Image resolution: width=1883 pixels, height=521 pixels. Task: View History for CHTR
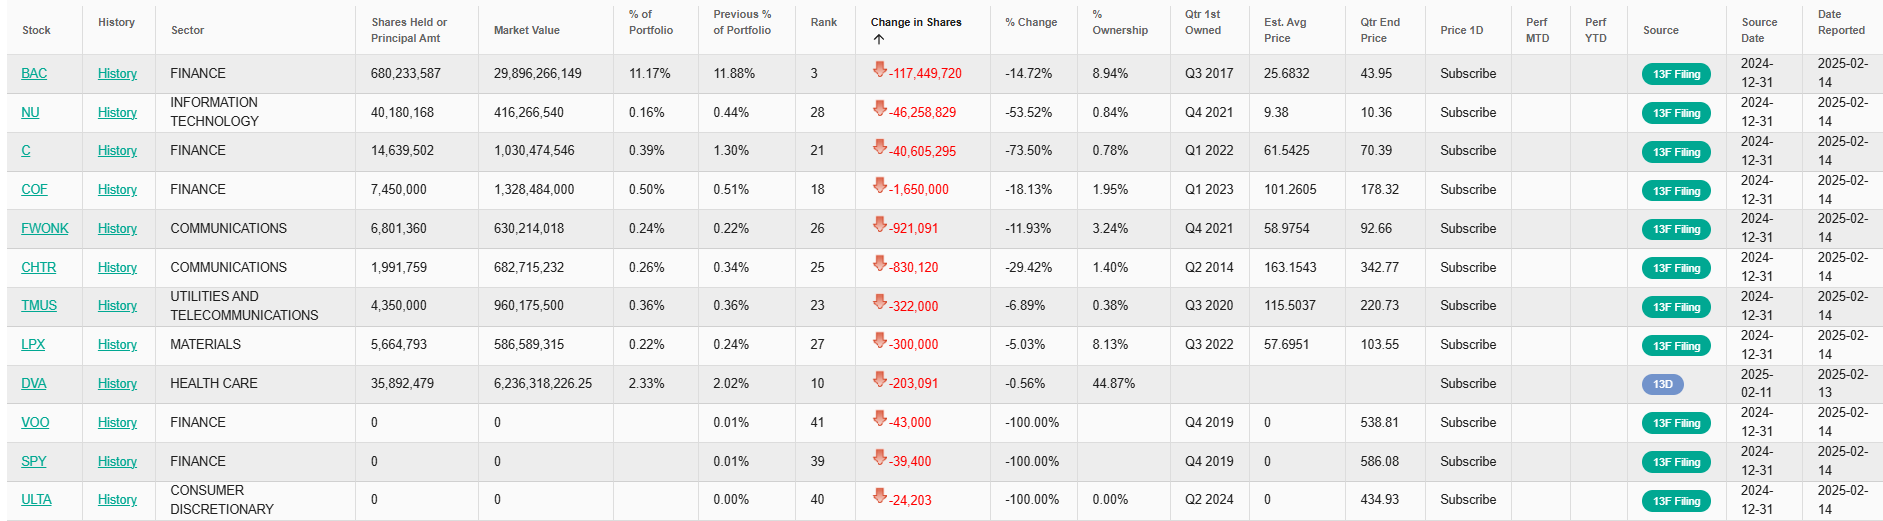coord(117,267)
